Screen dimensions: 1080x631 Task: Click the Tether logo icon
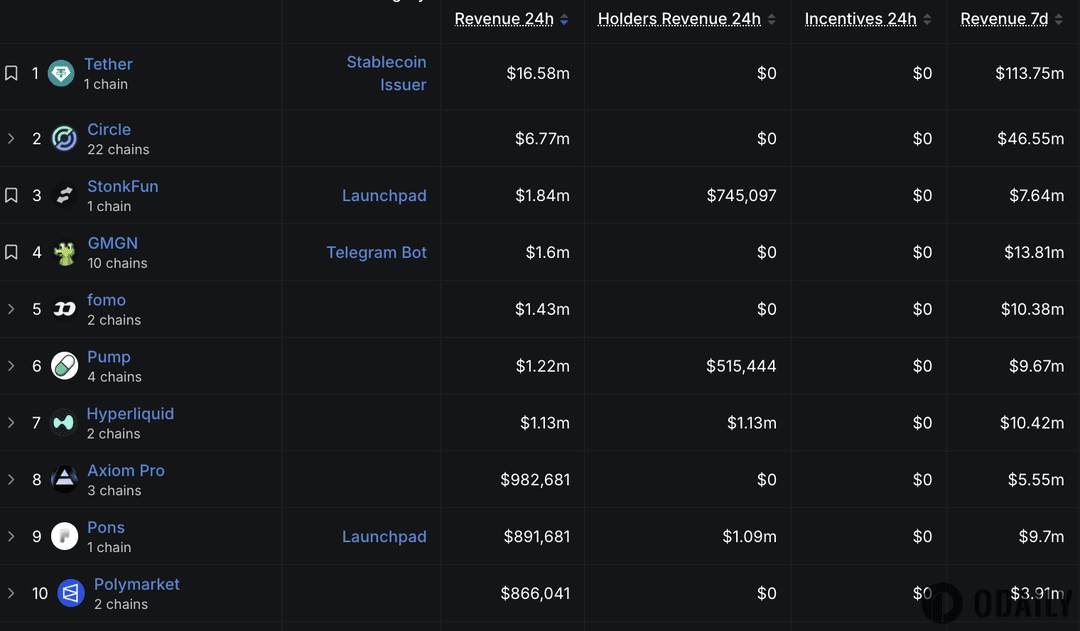click(61, 73)
